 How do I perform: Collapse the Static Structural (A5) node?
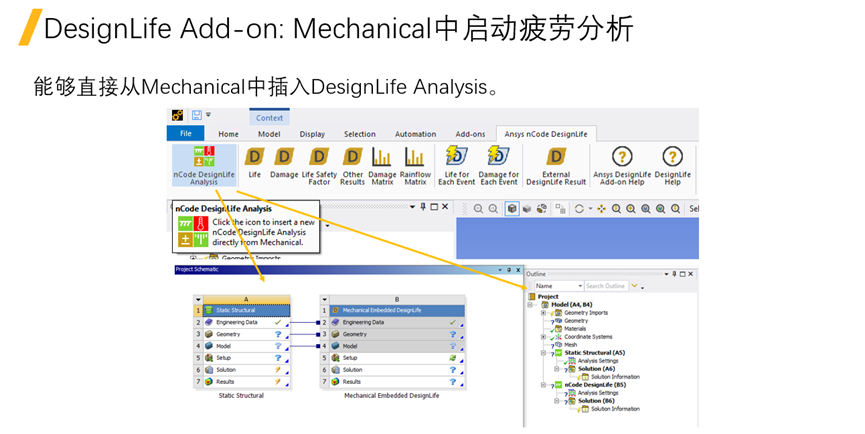click(543, 353)
